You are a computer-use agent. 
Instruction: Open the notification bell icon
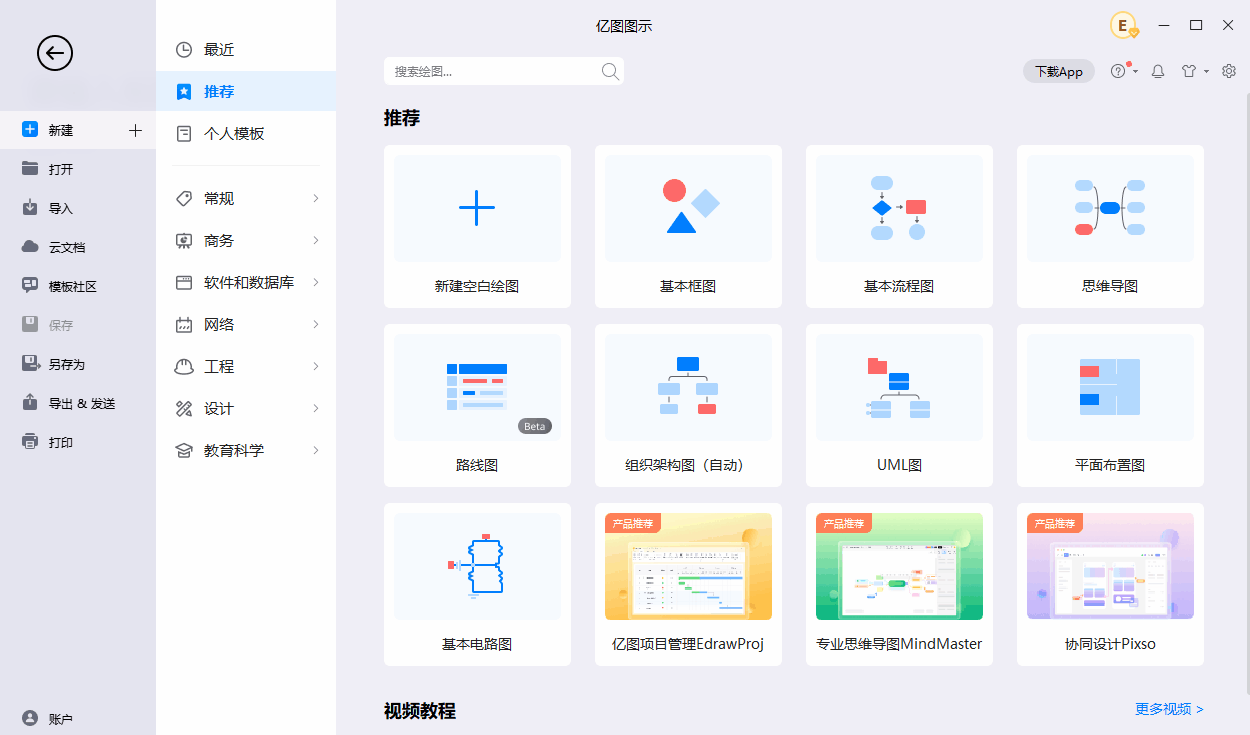pos(1157,71)
